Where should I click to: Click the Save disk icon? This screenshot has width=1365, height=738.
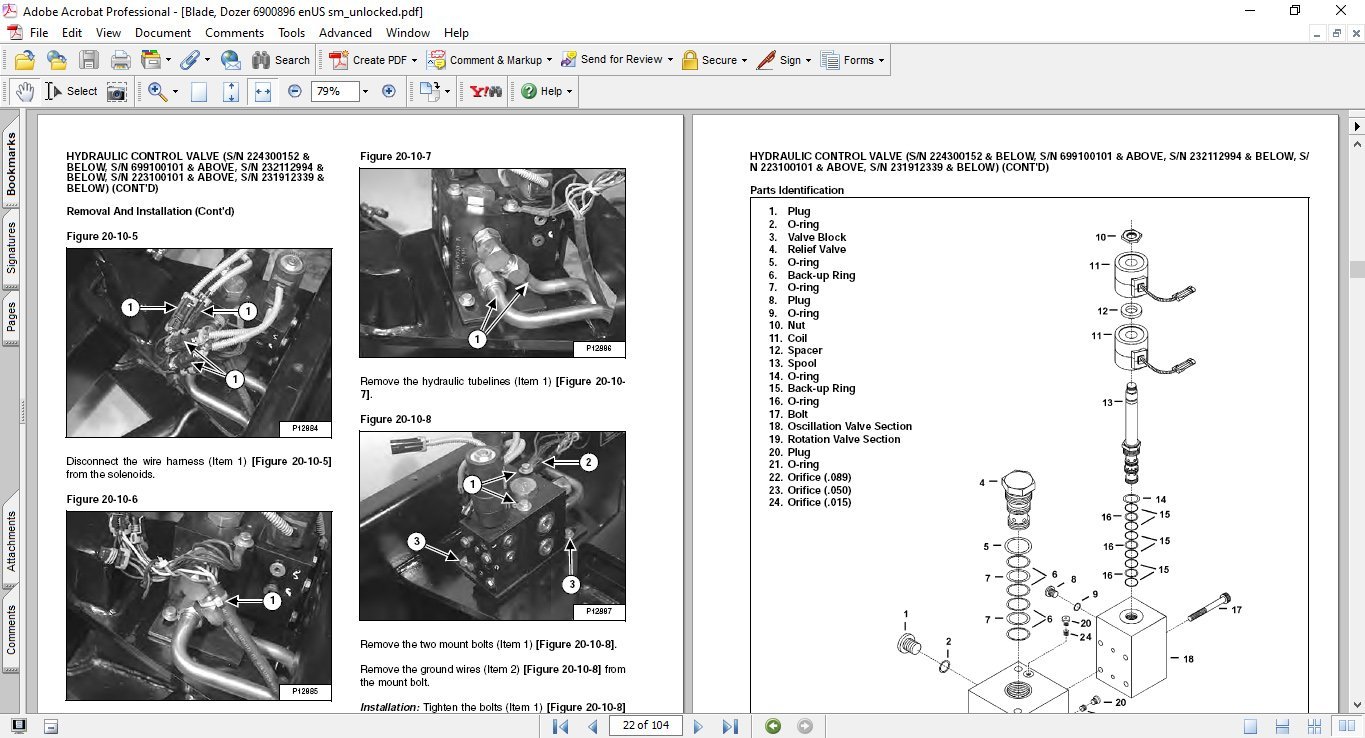[x=88, y=60]
